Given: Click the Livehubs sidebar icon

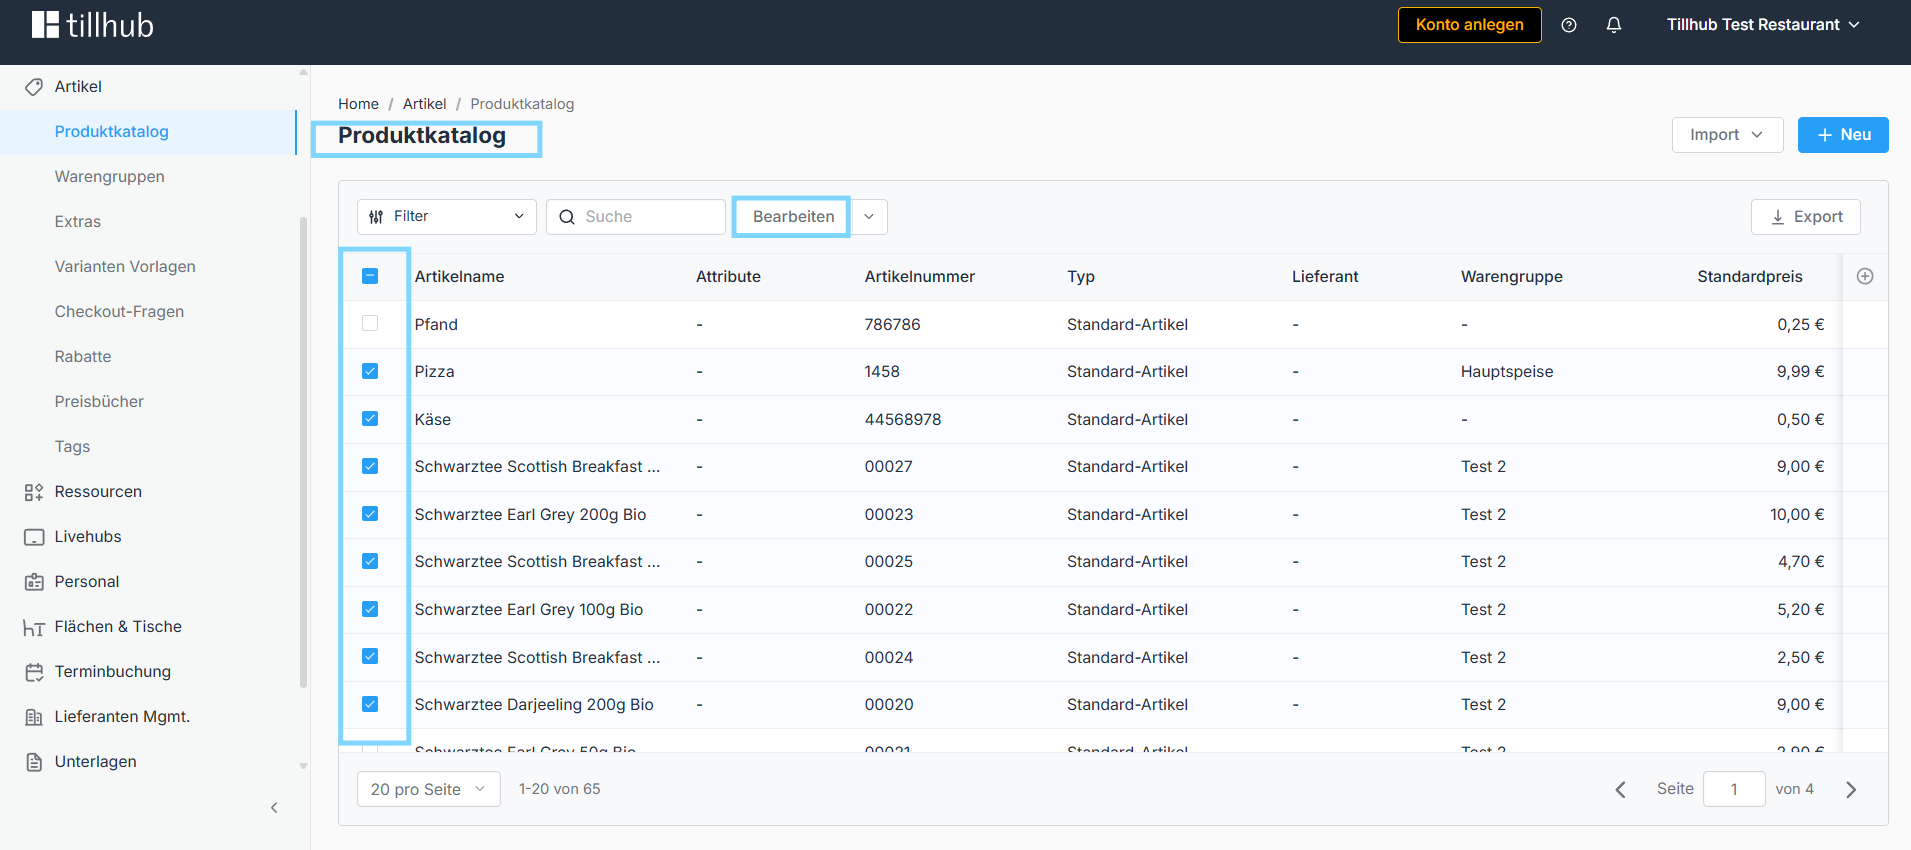Looking at the screenshot, I should pyautogui.click(x=34, y=537).
